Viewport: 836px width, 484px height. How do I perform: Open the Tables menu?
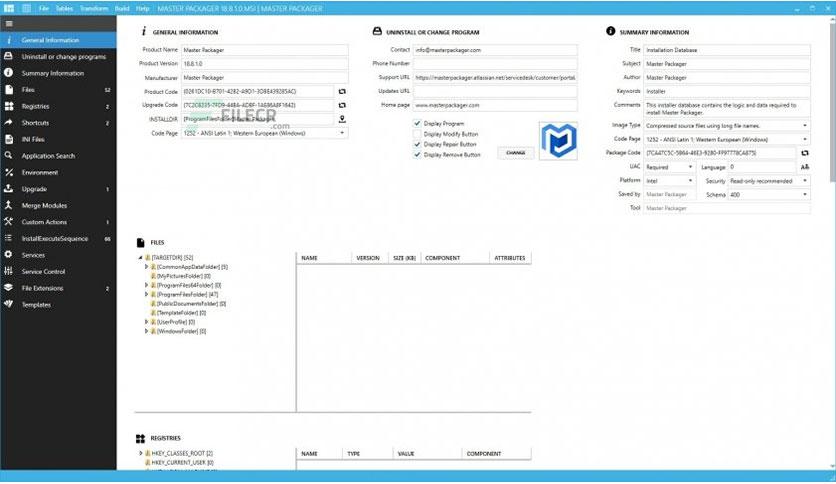pos(65,9)
